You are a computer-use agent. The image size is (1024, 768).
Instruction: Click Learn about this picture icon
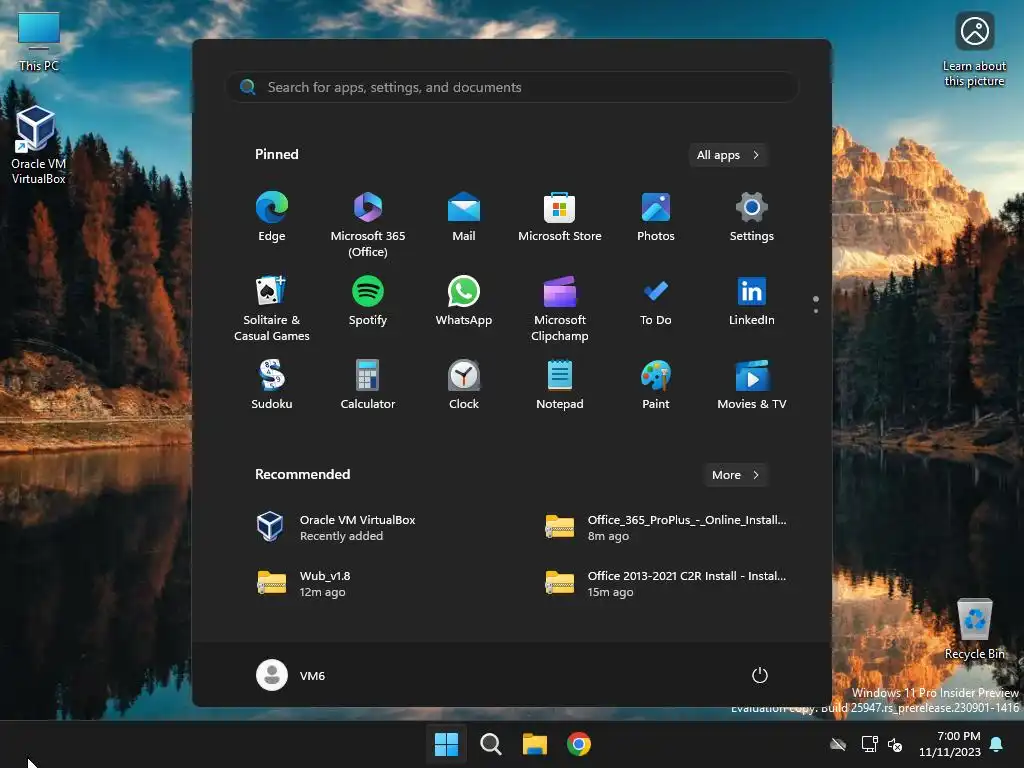(x=974, y=50)
